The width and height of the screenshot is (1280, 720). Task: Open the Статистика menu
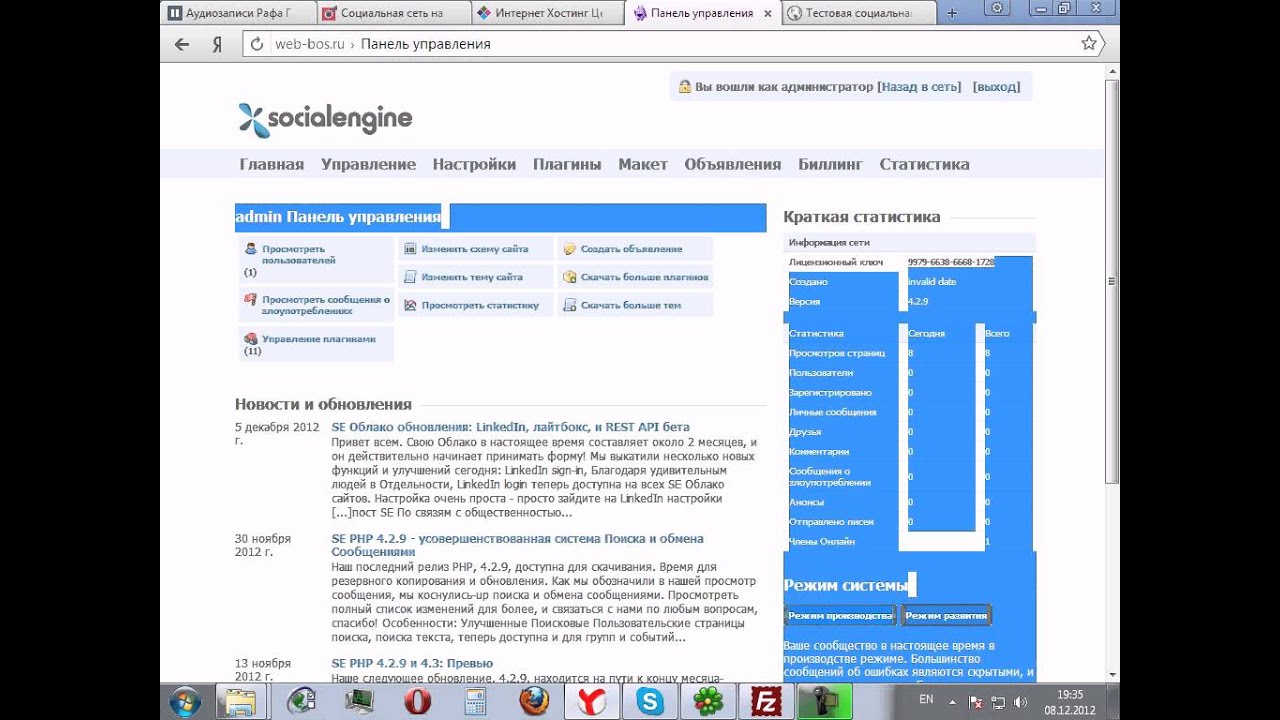pos(924,164)
